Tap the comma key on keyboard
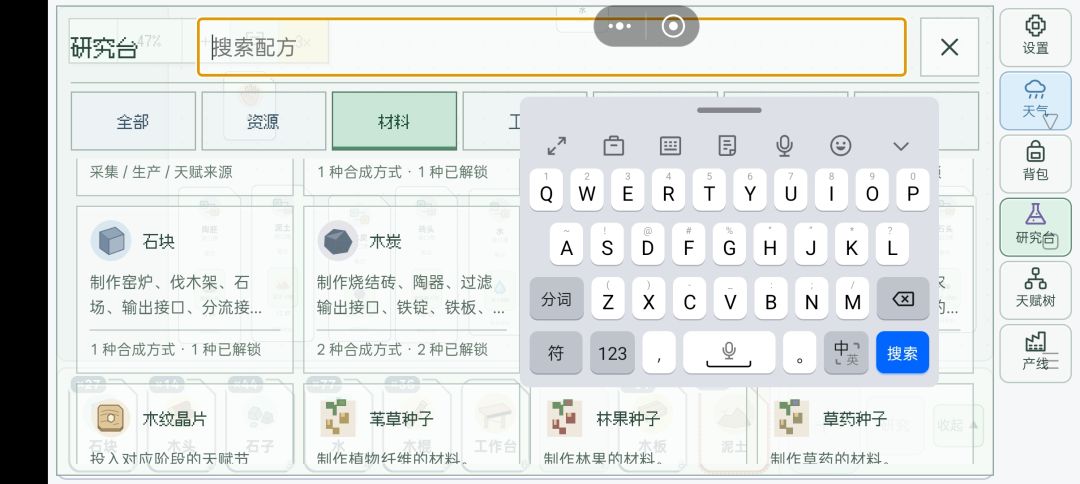This screenshot has width=1080, height=484. click(659, 353)
